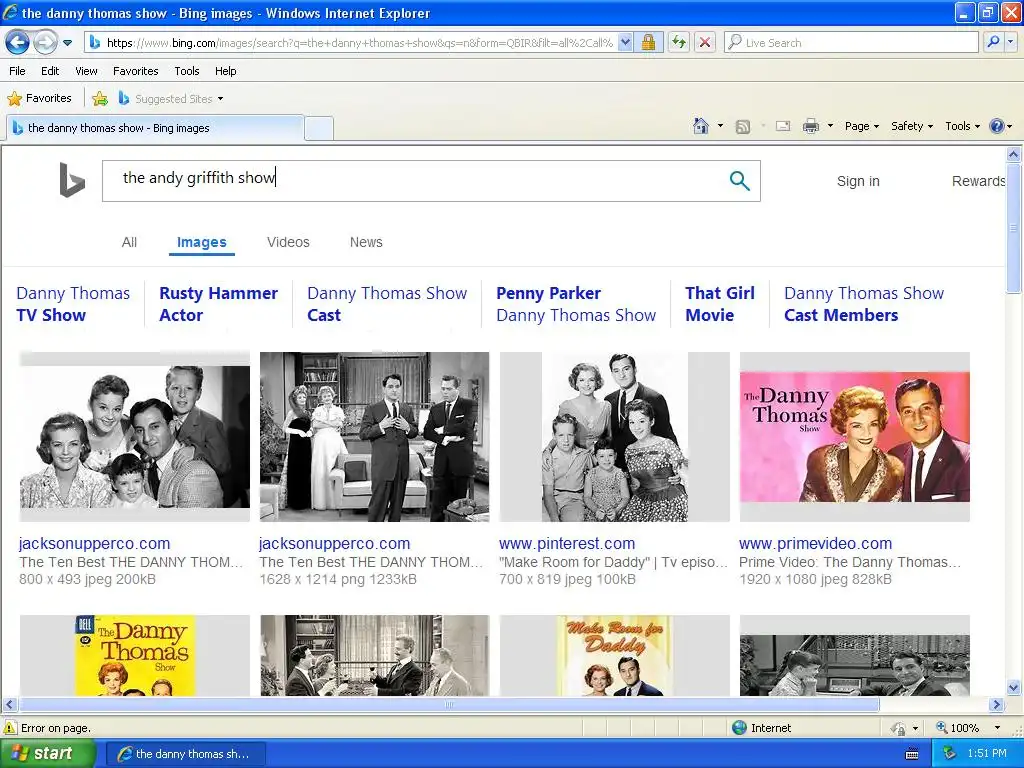Click the browser Forward arrow button
This screenshot has width=1024, height=768.
(45, 43)
